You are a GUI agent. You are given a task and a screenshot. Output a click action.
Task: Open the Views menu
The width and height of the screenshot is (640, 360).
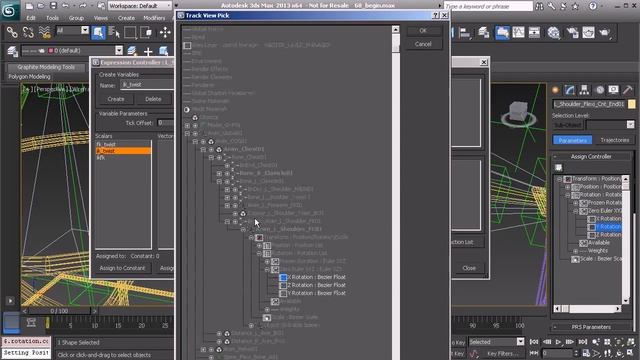pos(101,18)
